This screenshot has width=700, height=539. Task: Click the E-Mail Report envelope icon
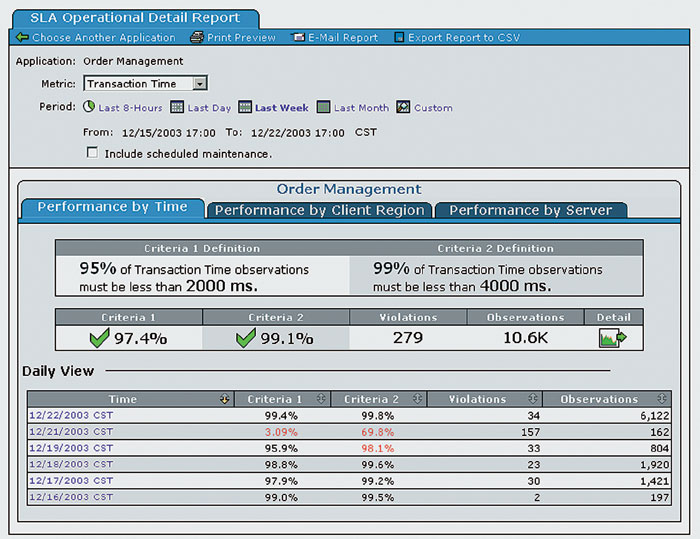point(298,38)
